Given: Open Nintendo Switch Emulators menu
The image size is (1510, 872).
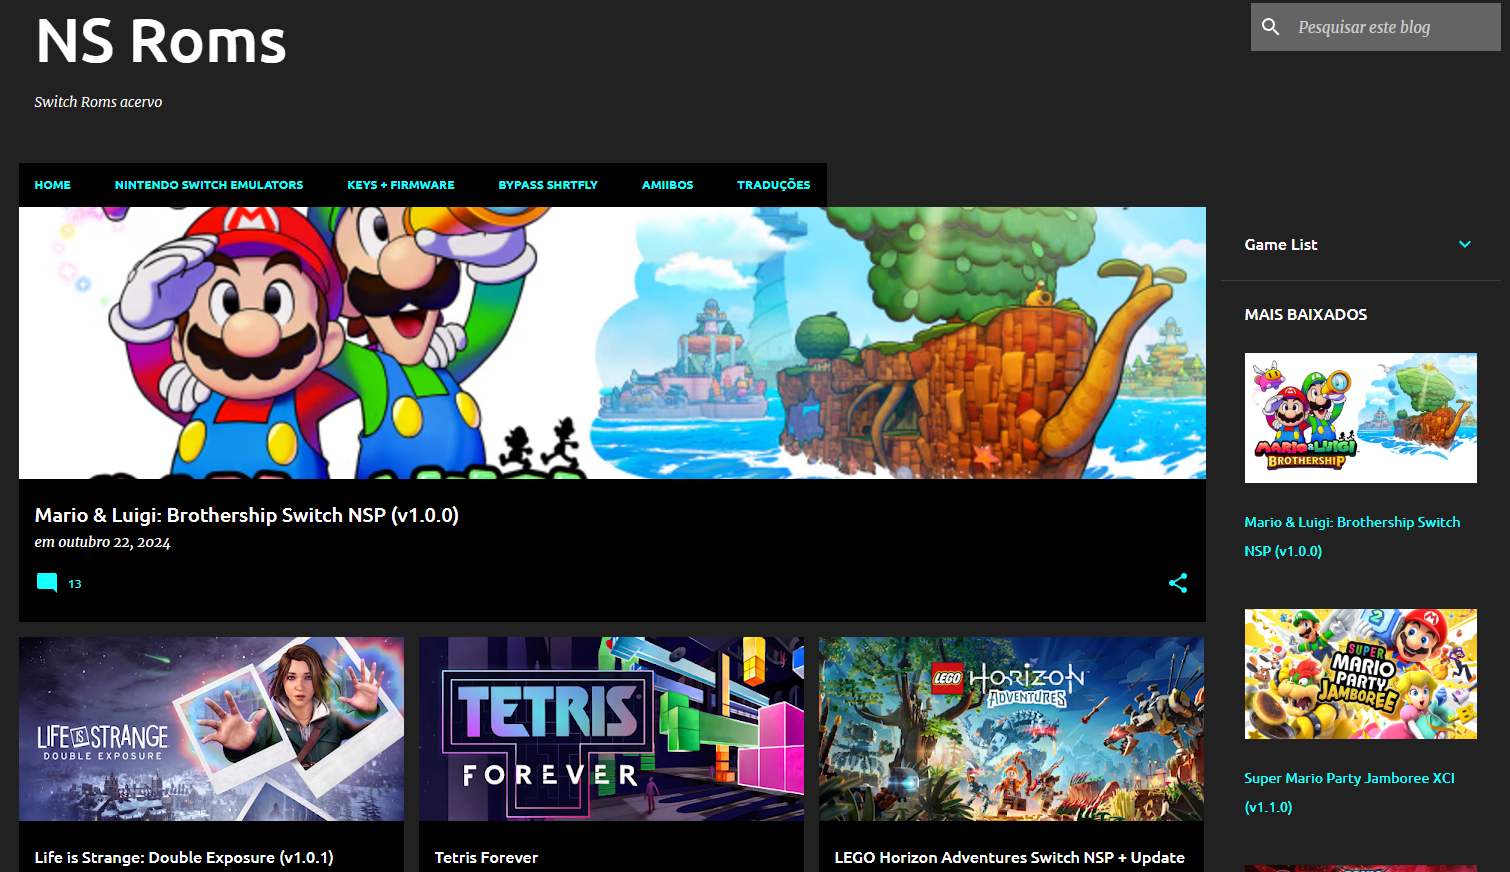Looking at the screenshot, I should coord(209,185).
